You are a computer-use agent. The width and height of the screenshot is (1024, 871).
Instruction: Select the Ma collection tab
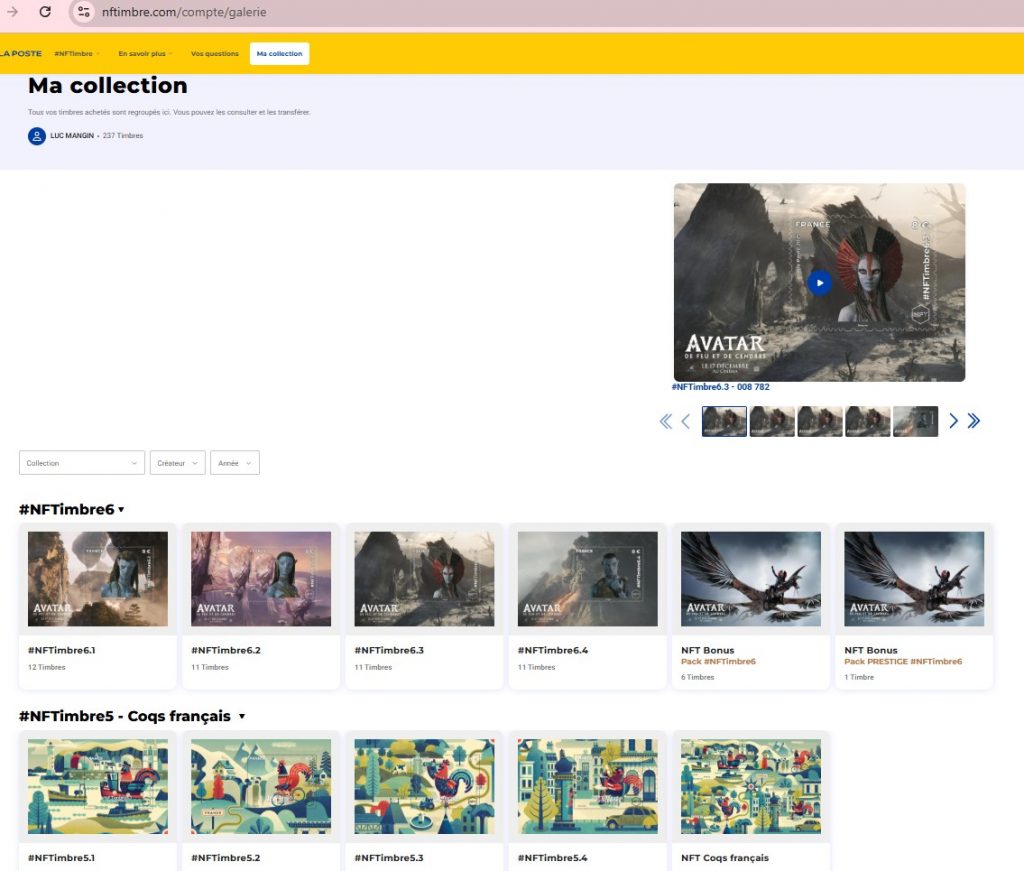click(279, 54)
